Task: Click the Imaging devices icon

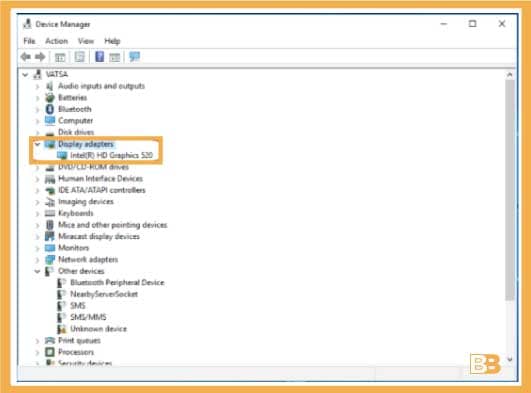Action: point(50,202)
